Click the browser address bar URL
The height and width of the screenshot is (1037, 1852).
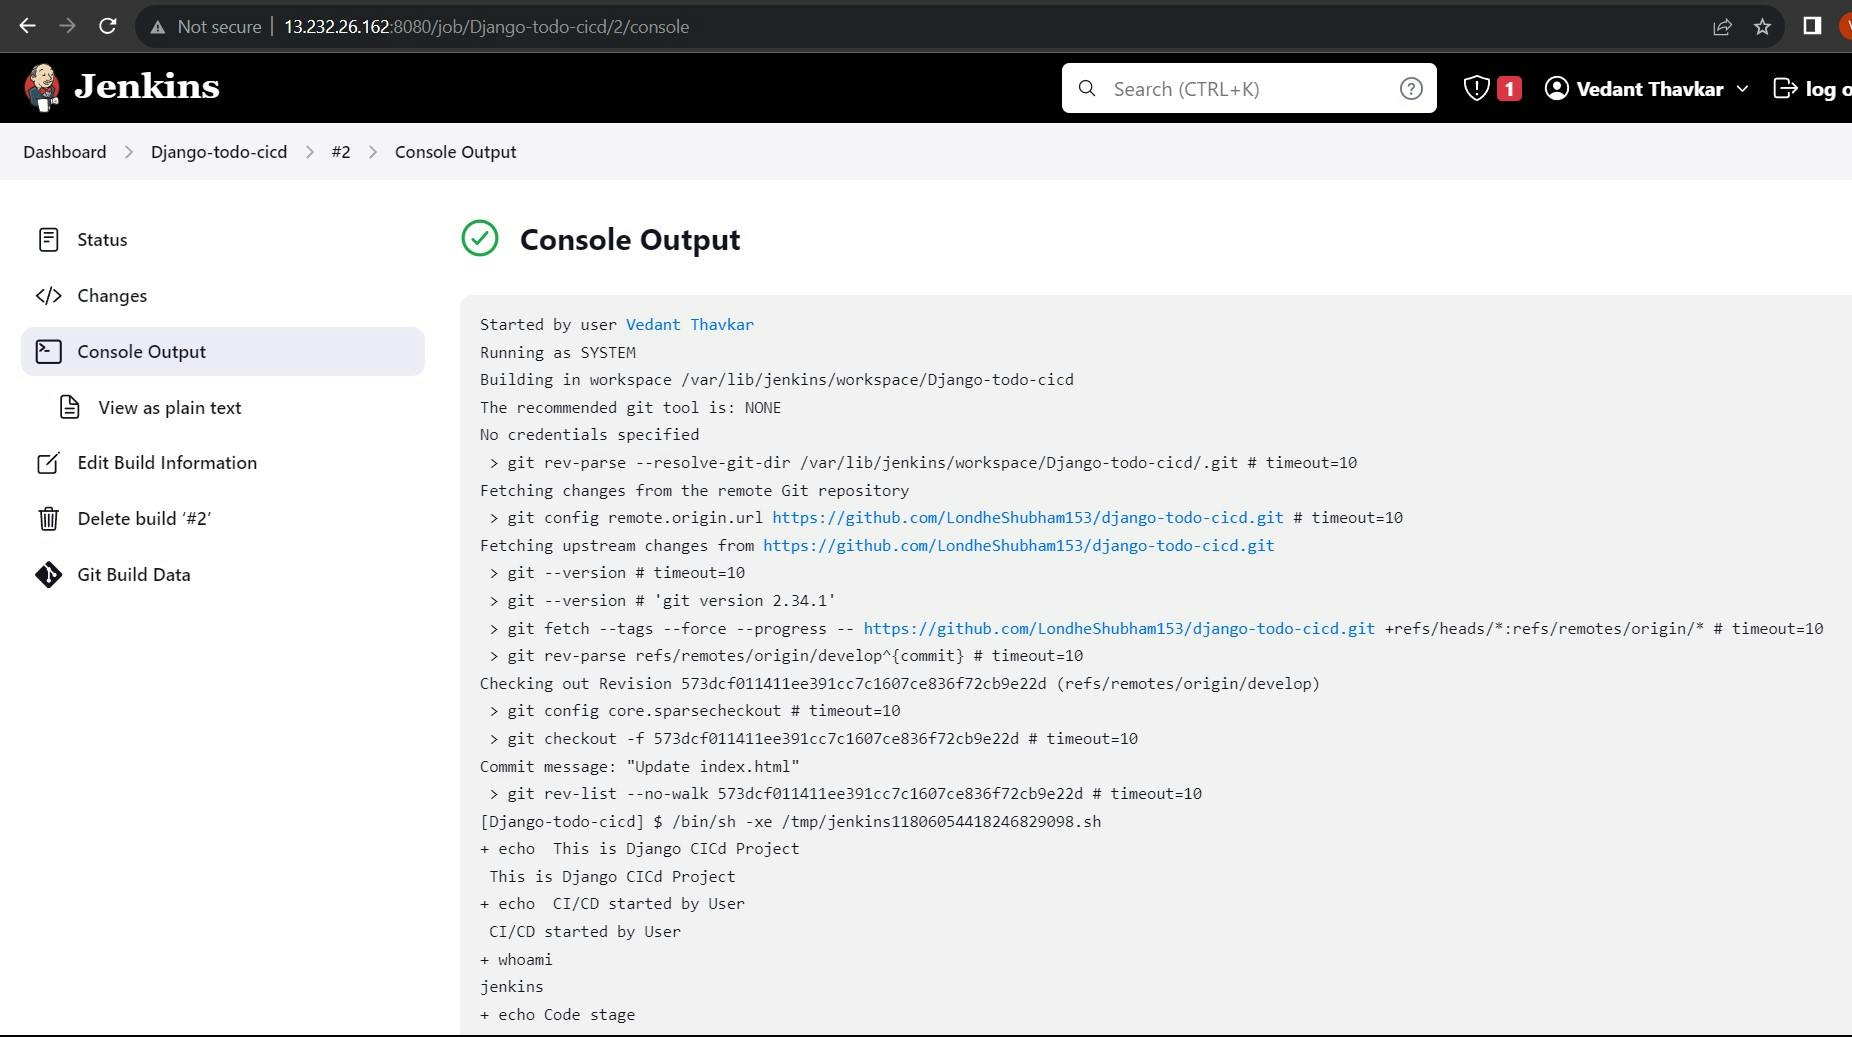point(487,27)
